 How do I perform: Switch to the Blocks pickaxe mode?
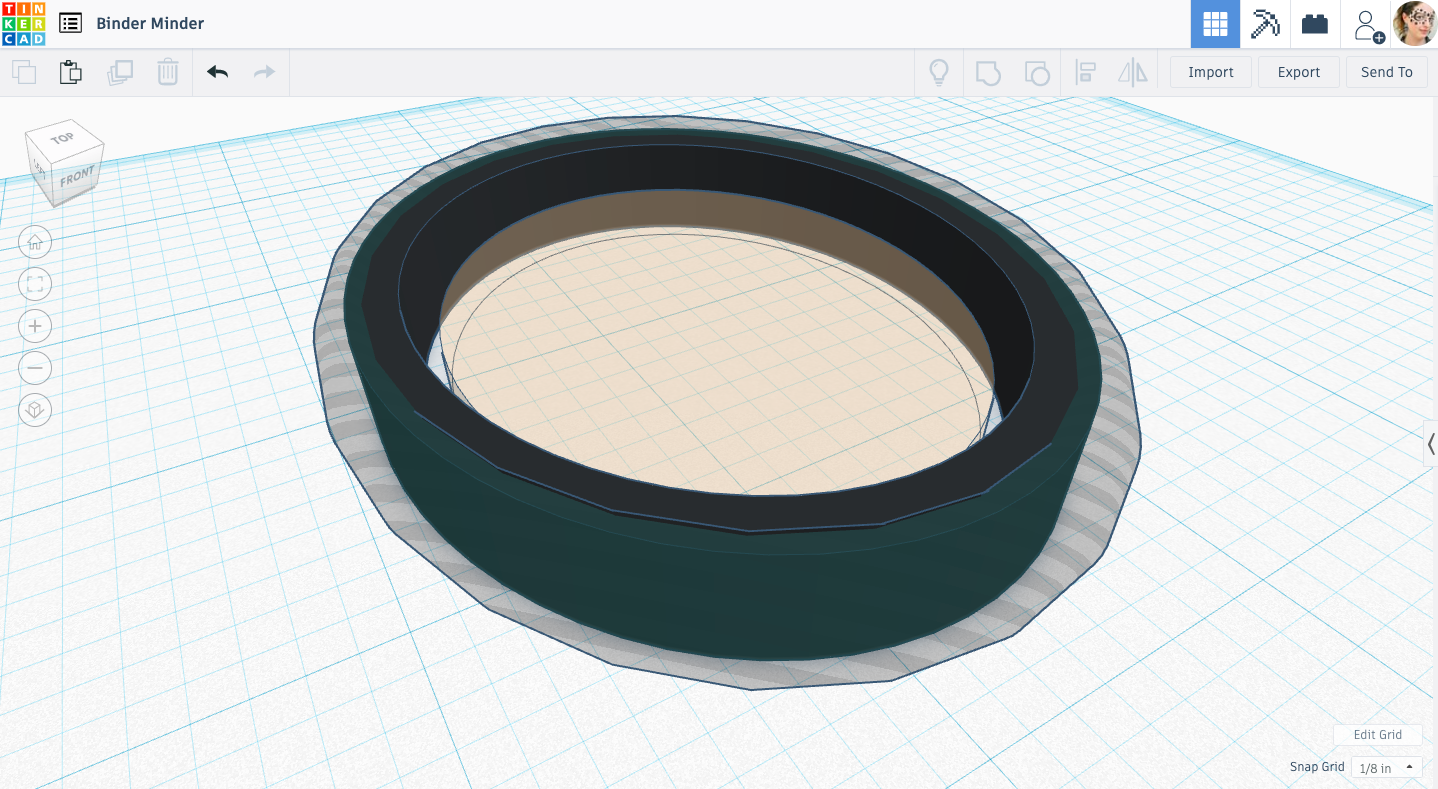[x=1265, y=24]
